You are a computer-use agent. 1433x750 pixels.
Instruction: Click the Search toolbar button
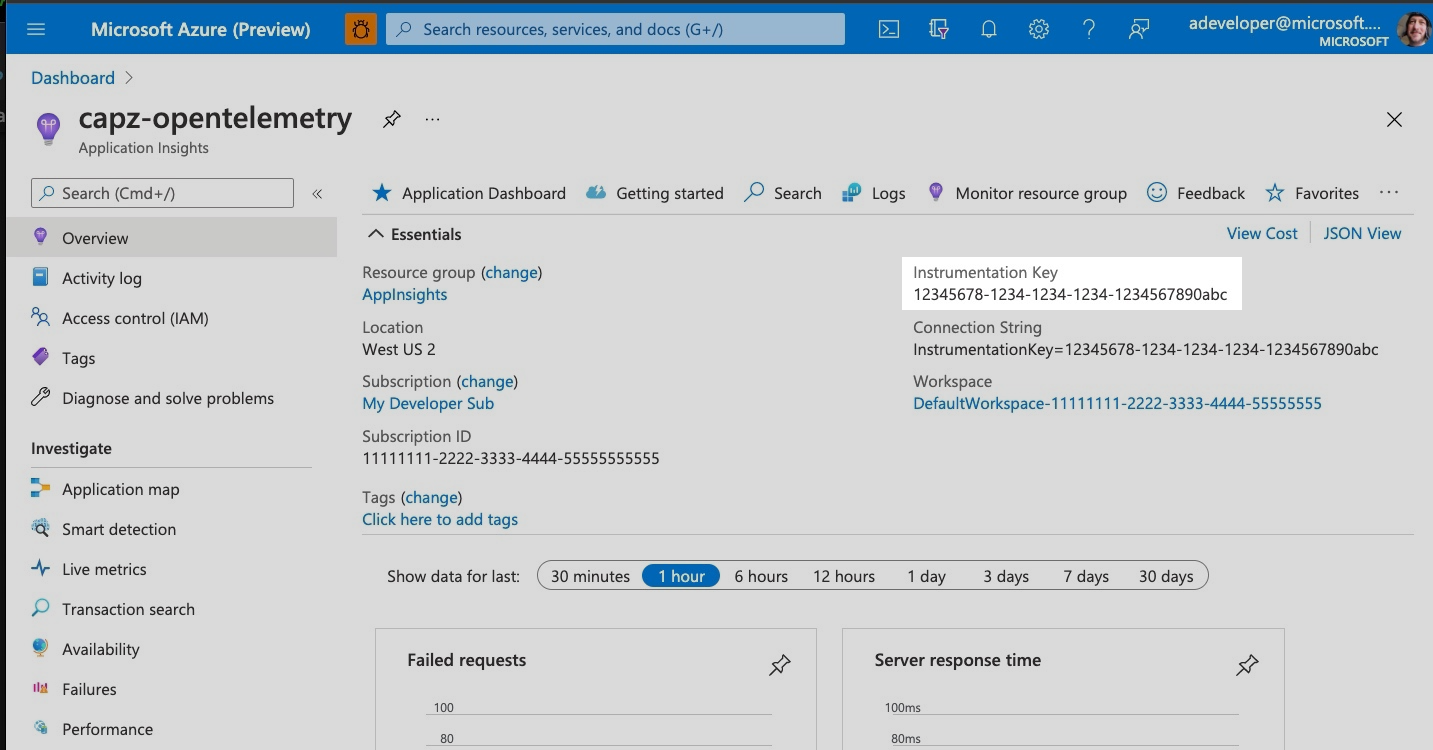pyautogui.click(x=783, y=193)
